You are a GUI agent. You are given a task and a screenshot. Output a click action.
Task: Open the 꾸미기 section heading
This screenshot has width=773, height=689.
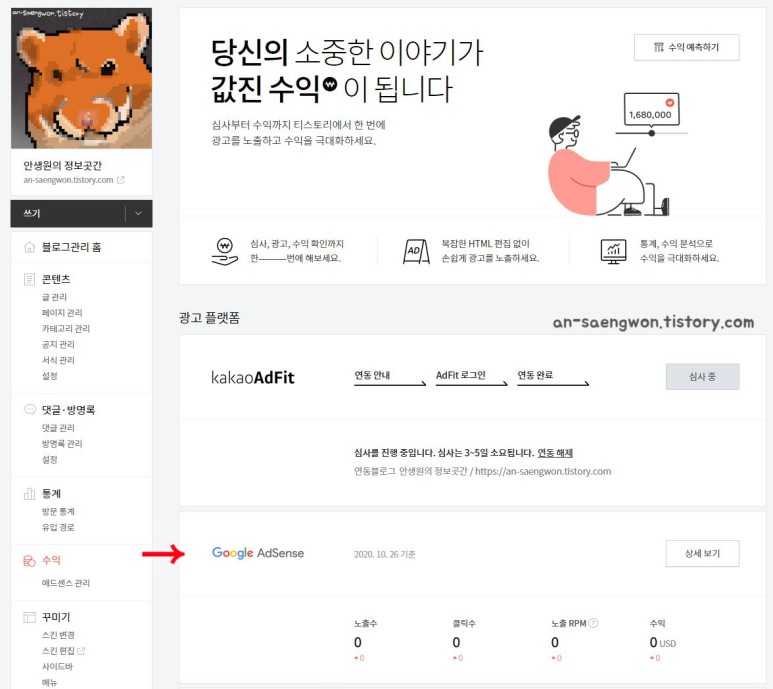[x=56, y=617]
